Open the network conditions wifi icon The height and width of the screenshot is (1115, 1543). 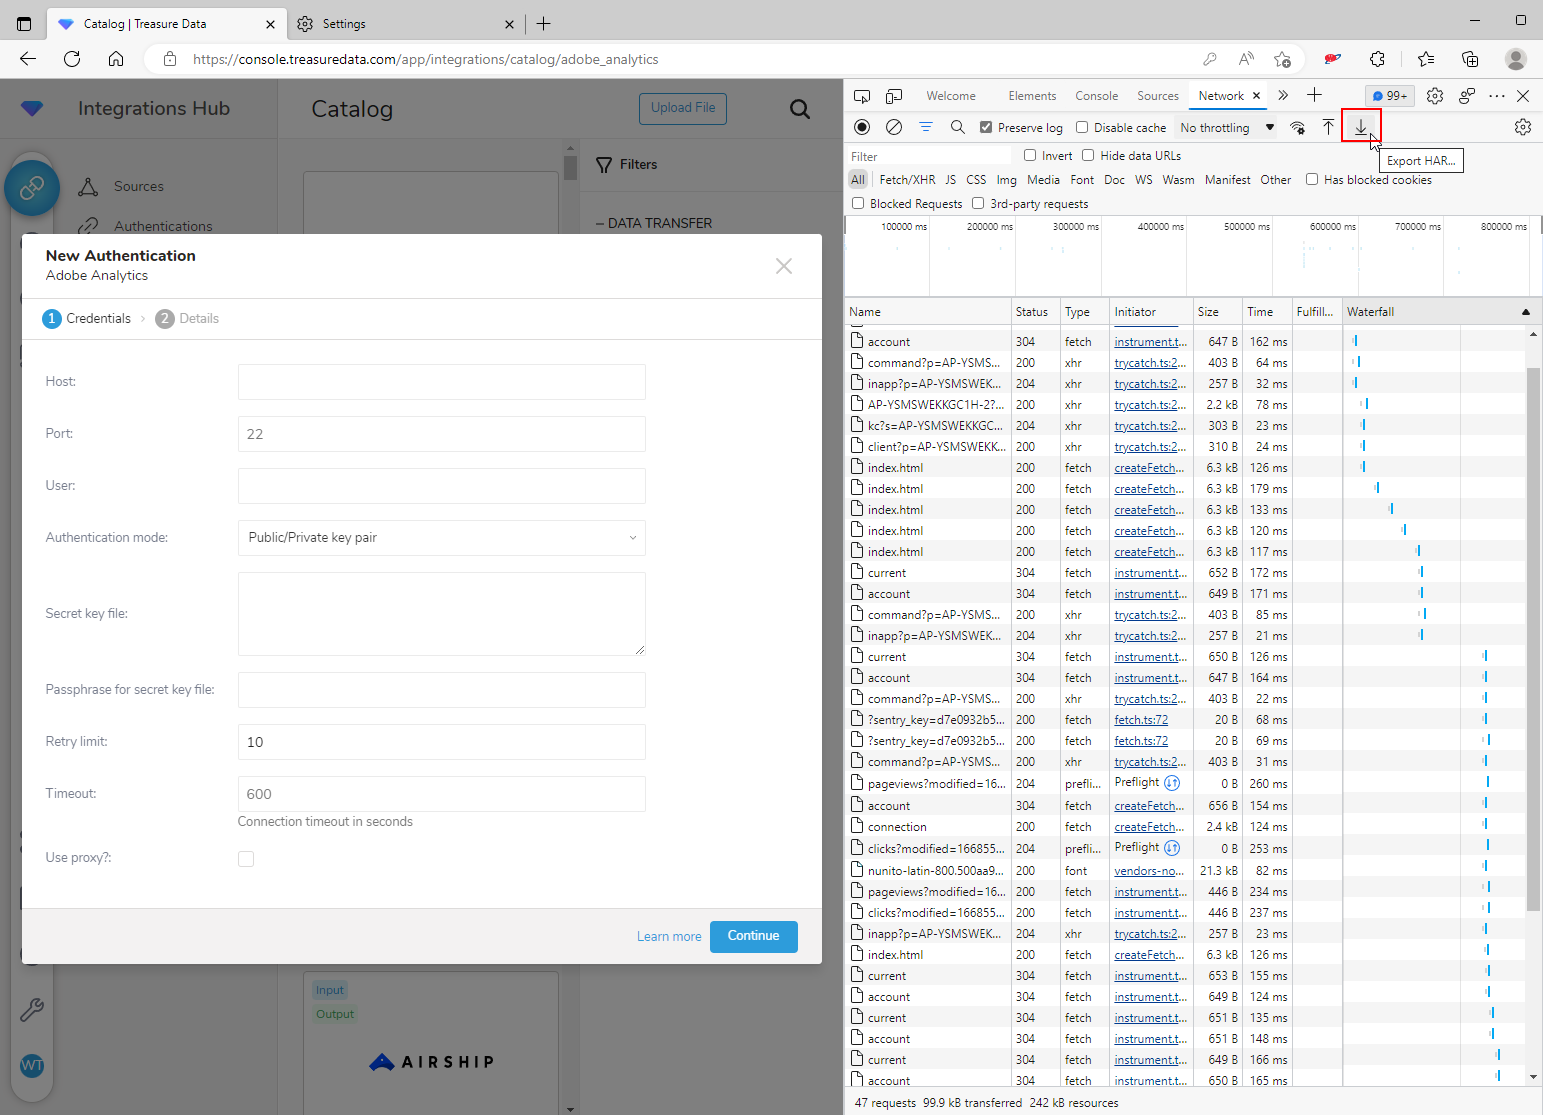pos(1297,127)
